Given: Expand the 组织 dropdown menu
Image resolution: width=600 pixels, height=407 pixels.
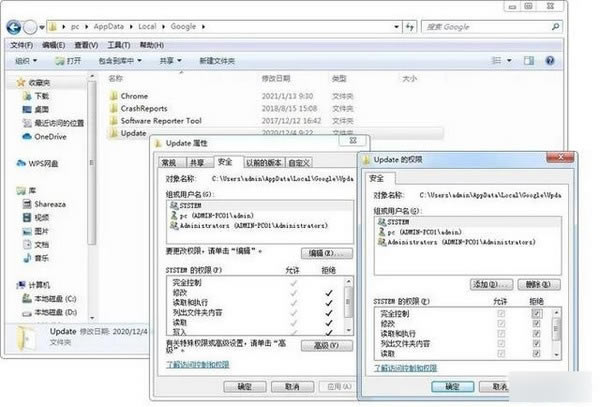Looking at the screenshot, I should [x=26, y=61].
